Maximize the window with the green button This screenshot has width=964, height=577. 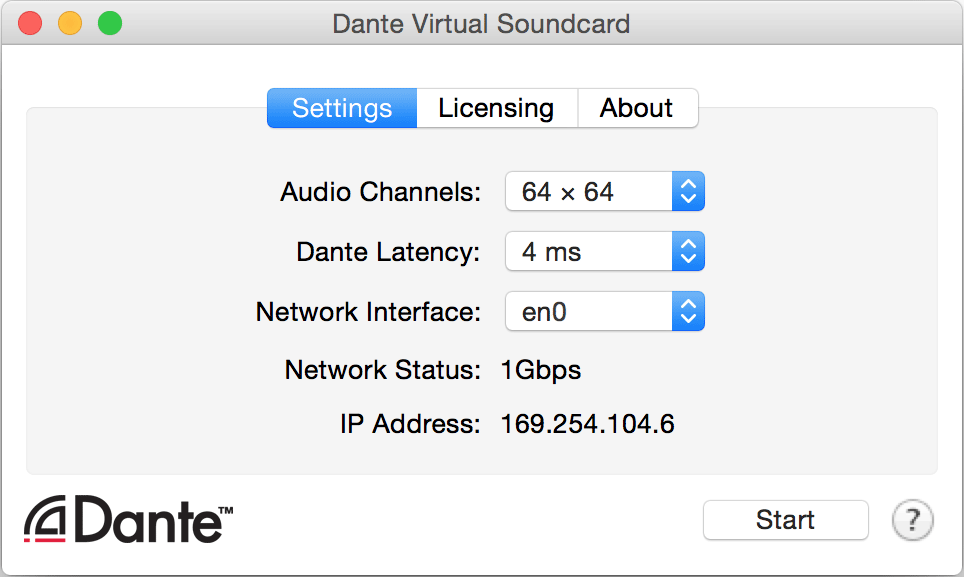coord(109,24)
